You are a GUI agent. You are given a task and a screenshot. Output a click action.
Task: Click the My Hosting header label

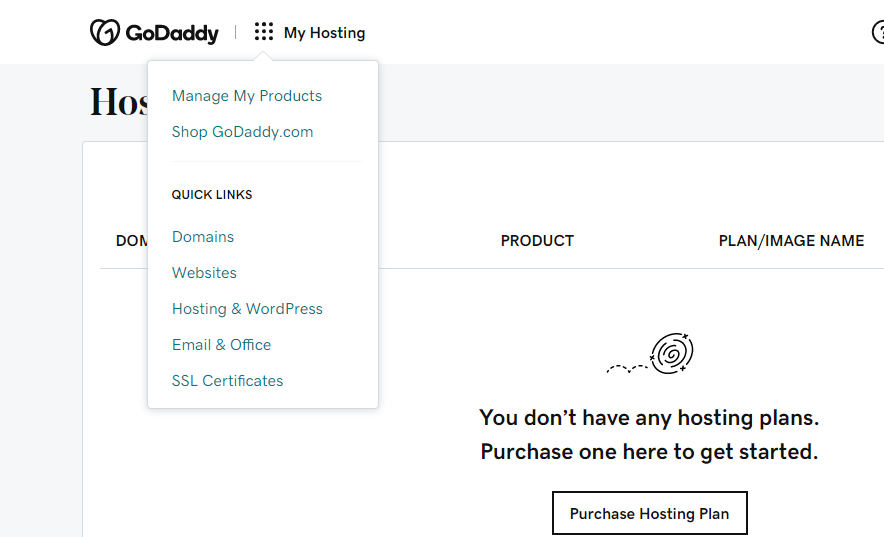324,33
